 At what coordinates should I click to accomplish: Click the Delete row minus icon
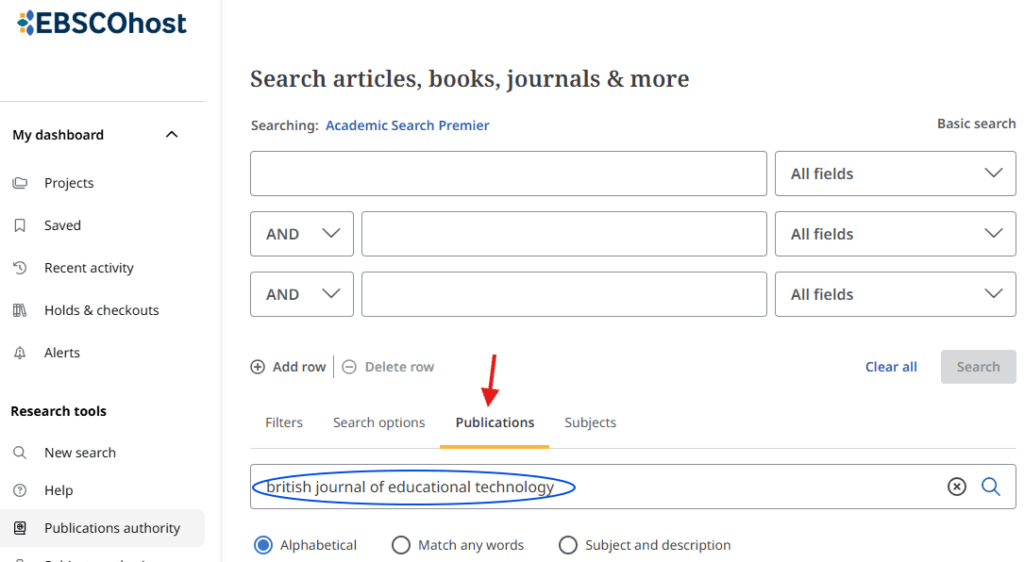tap(349, 367)
